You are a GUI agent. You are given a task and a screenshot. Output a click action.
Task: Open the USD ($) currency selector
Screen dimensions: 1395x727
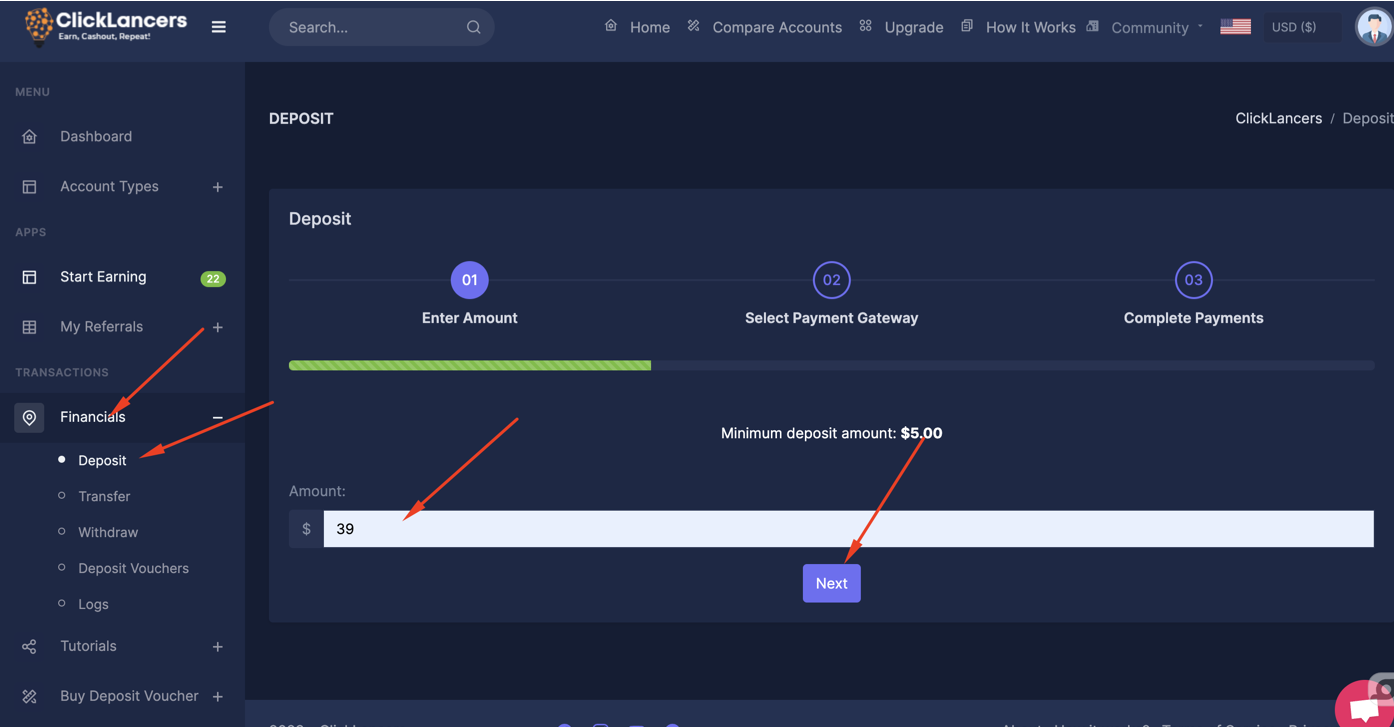1293,27
